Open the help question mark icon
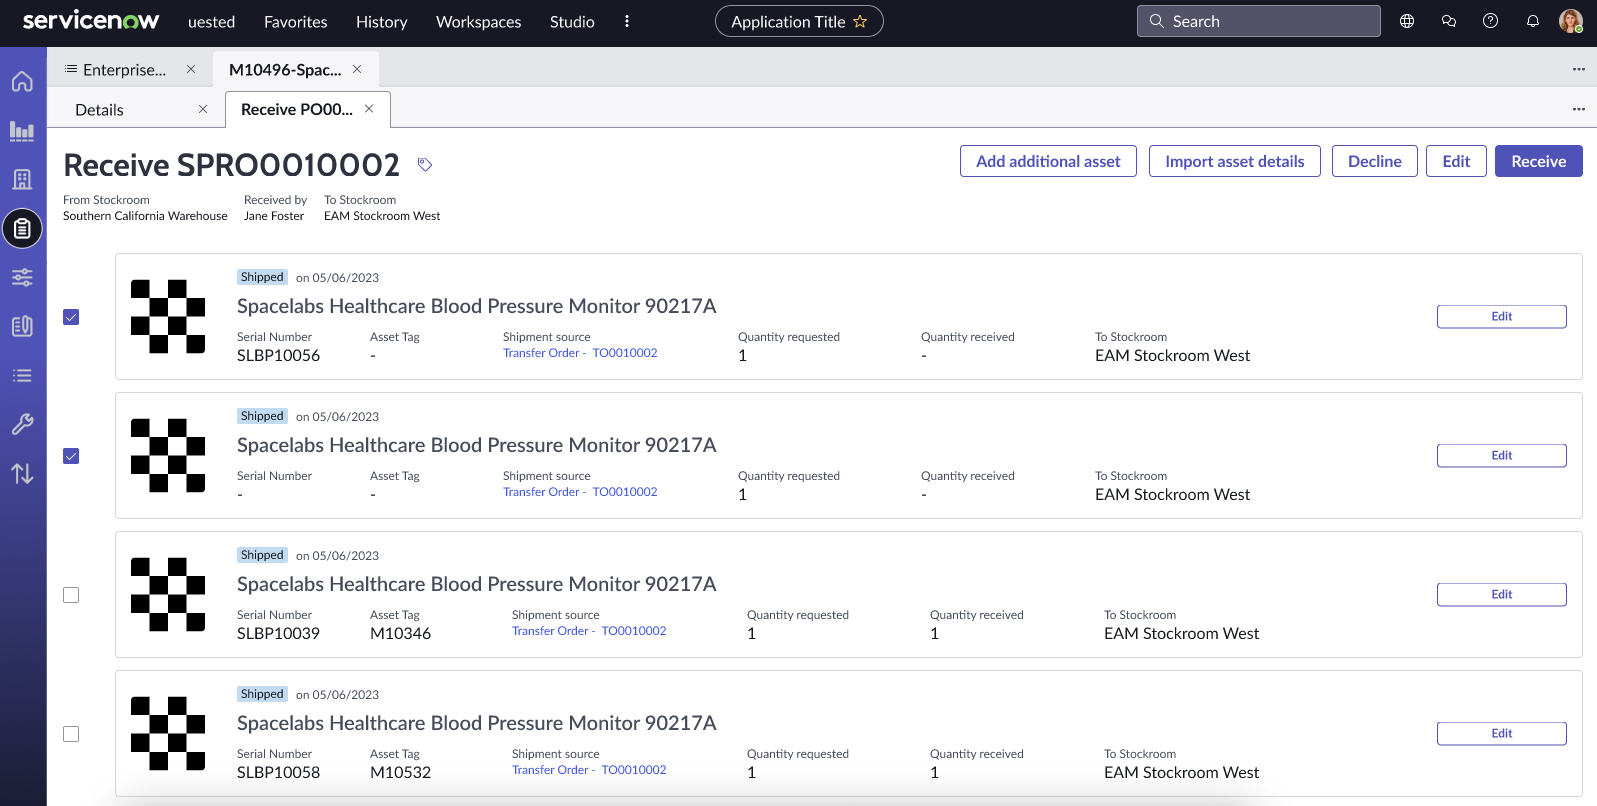This screenshot has width=1597, height=806. point(1491,21)
